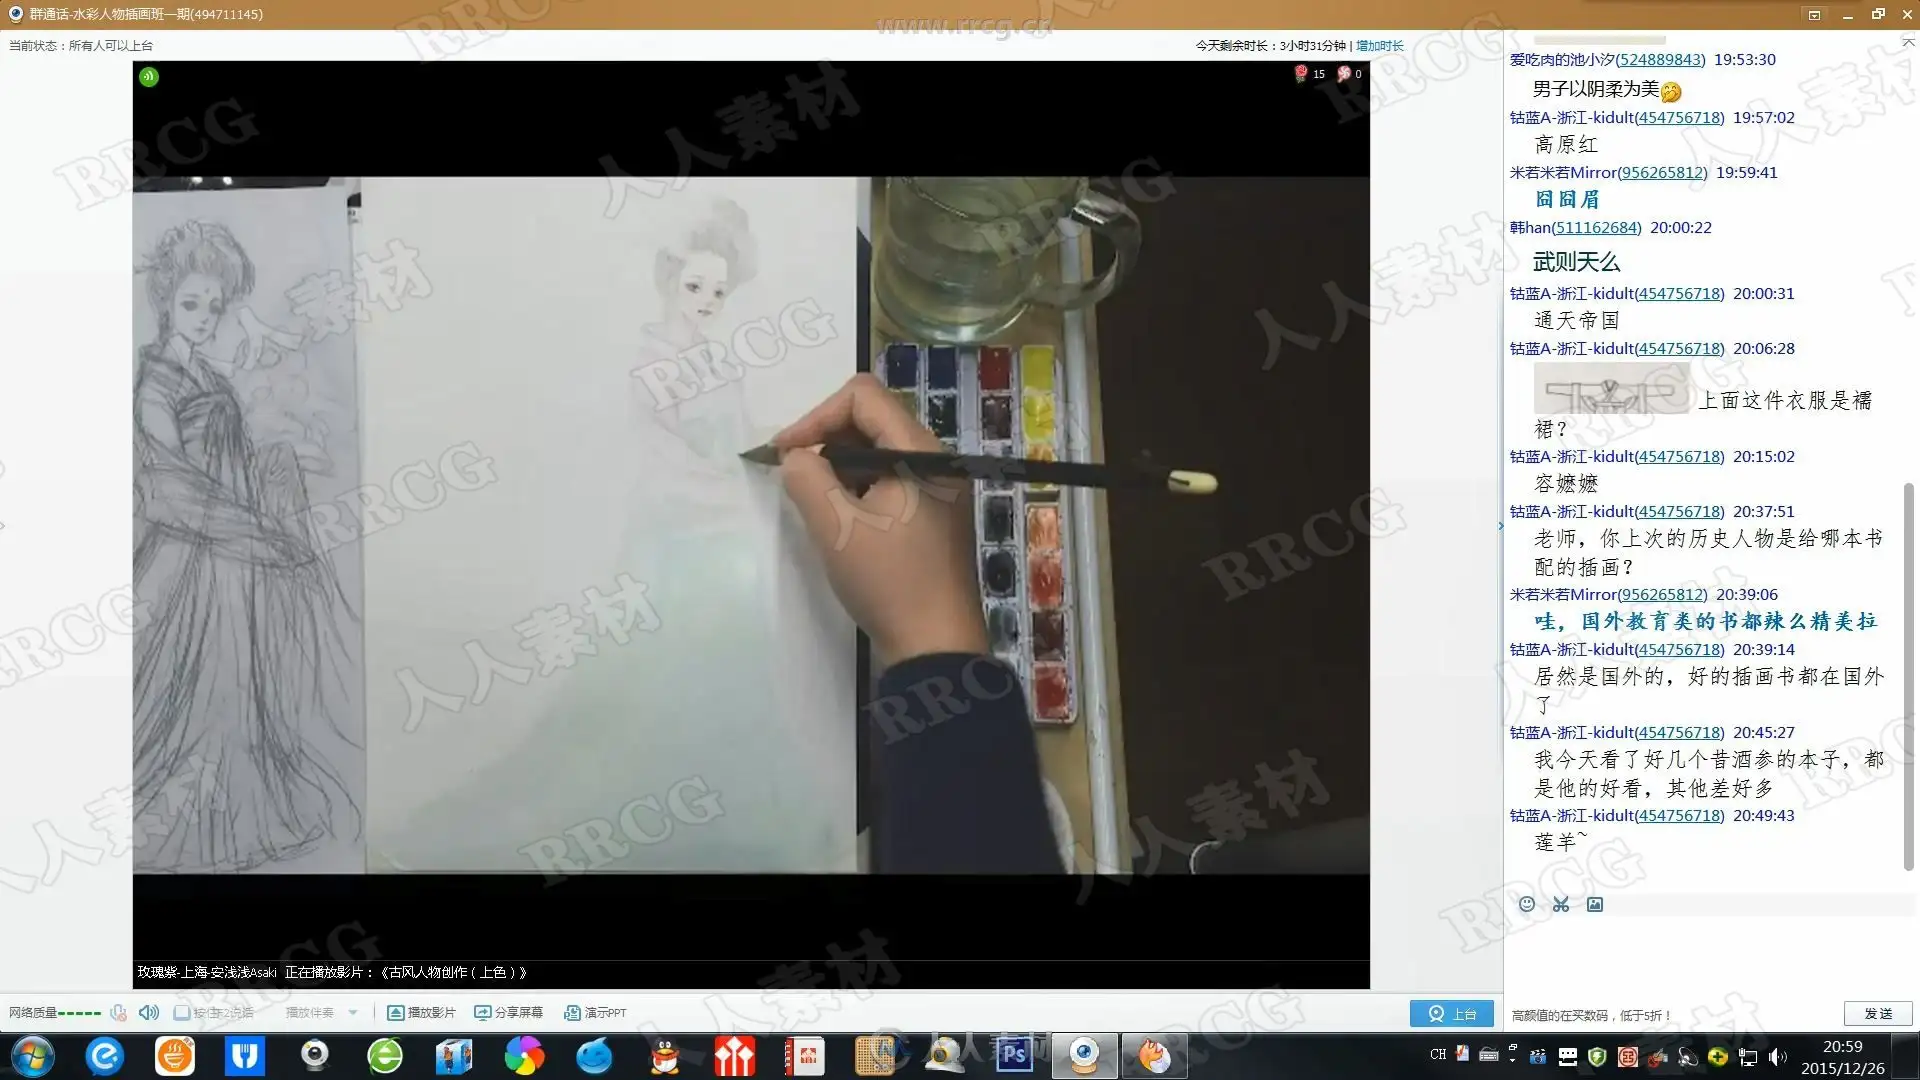
Task: Click the scissors screenshot icon
Action: click(x=1561, y=904)
